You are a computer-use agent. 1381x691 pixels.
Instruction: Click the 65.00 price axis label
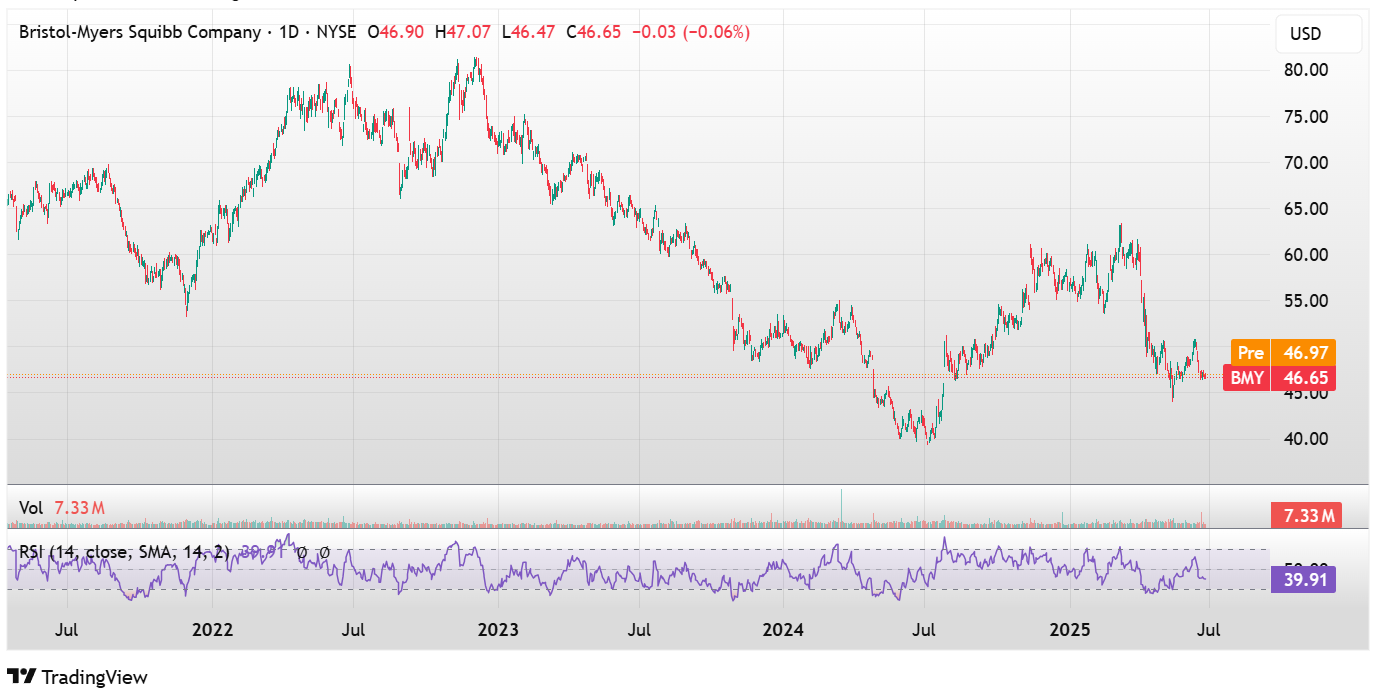point(1306,208)
